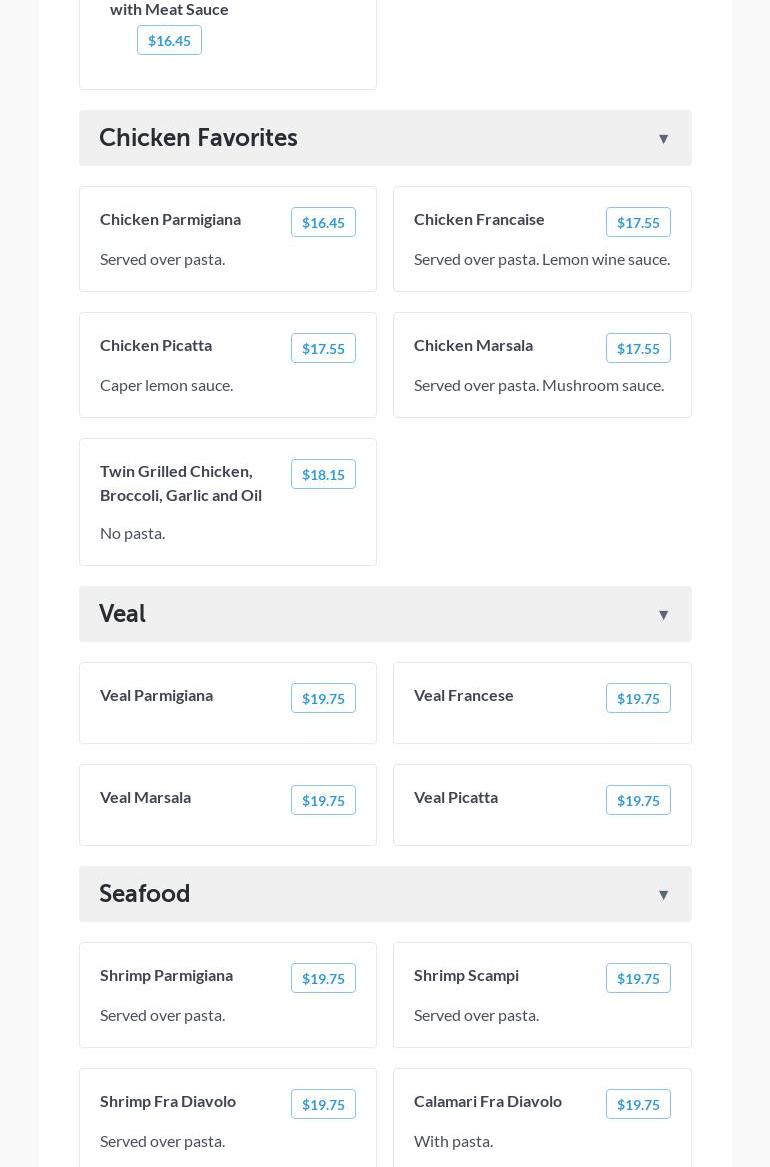Add Twin Grilled Chicken for $18.15
Image resolution: width=770 pixels, height=1167 pixels.
pyautogui.click(x=323, y=475)
